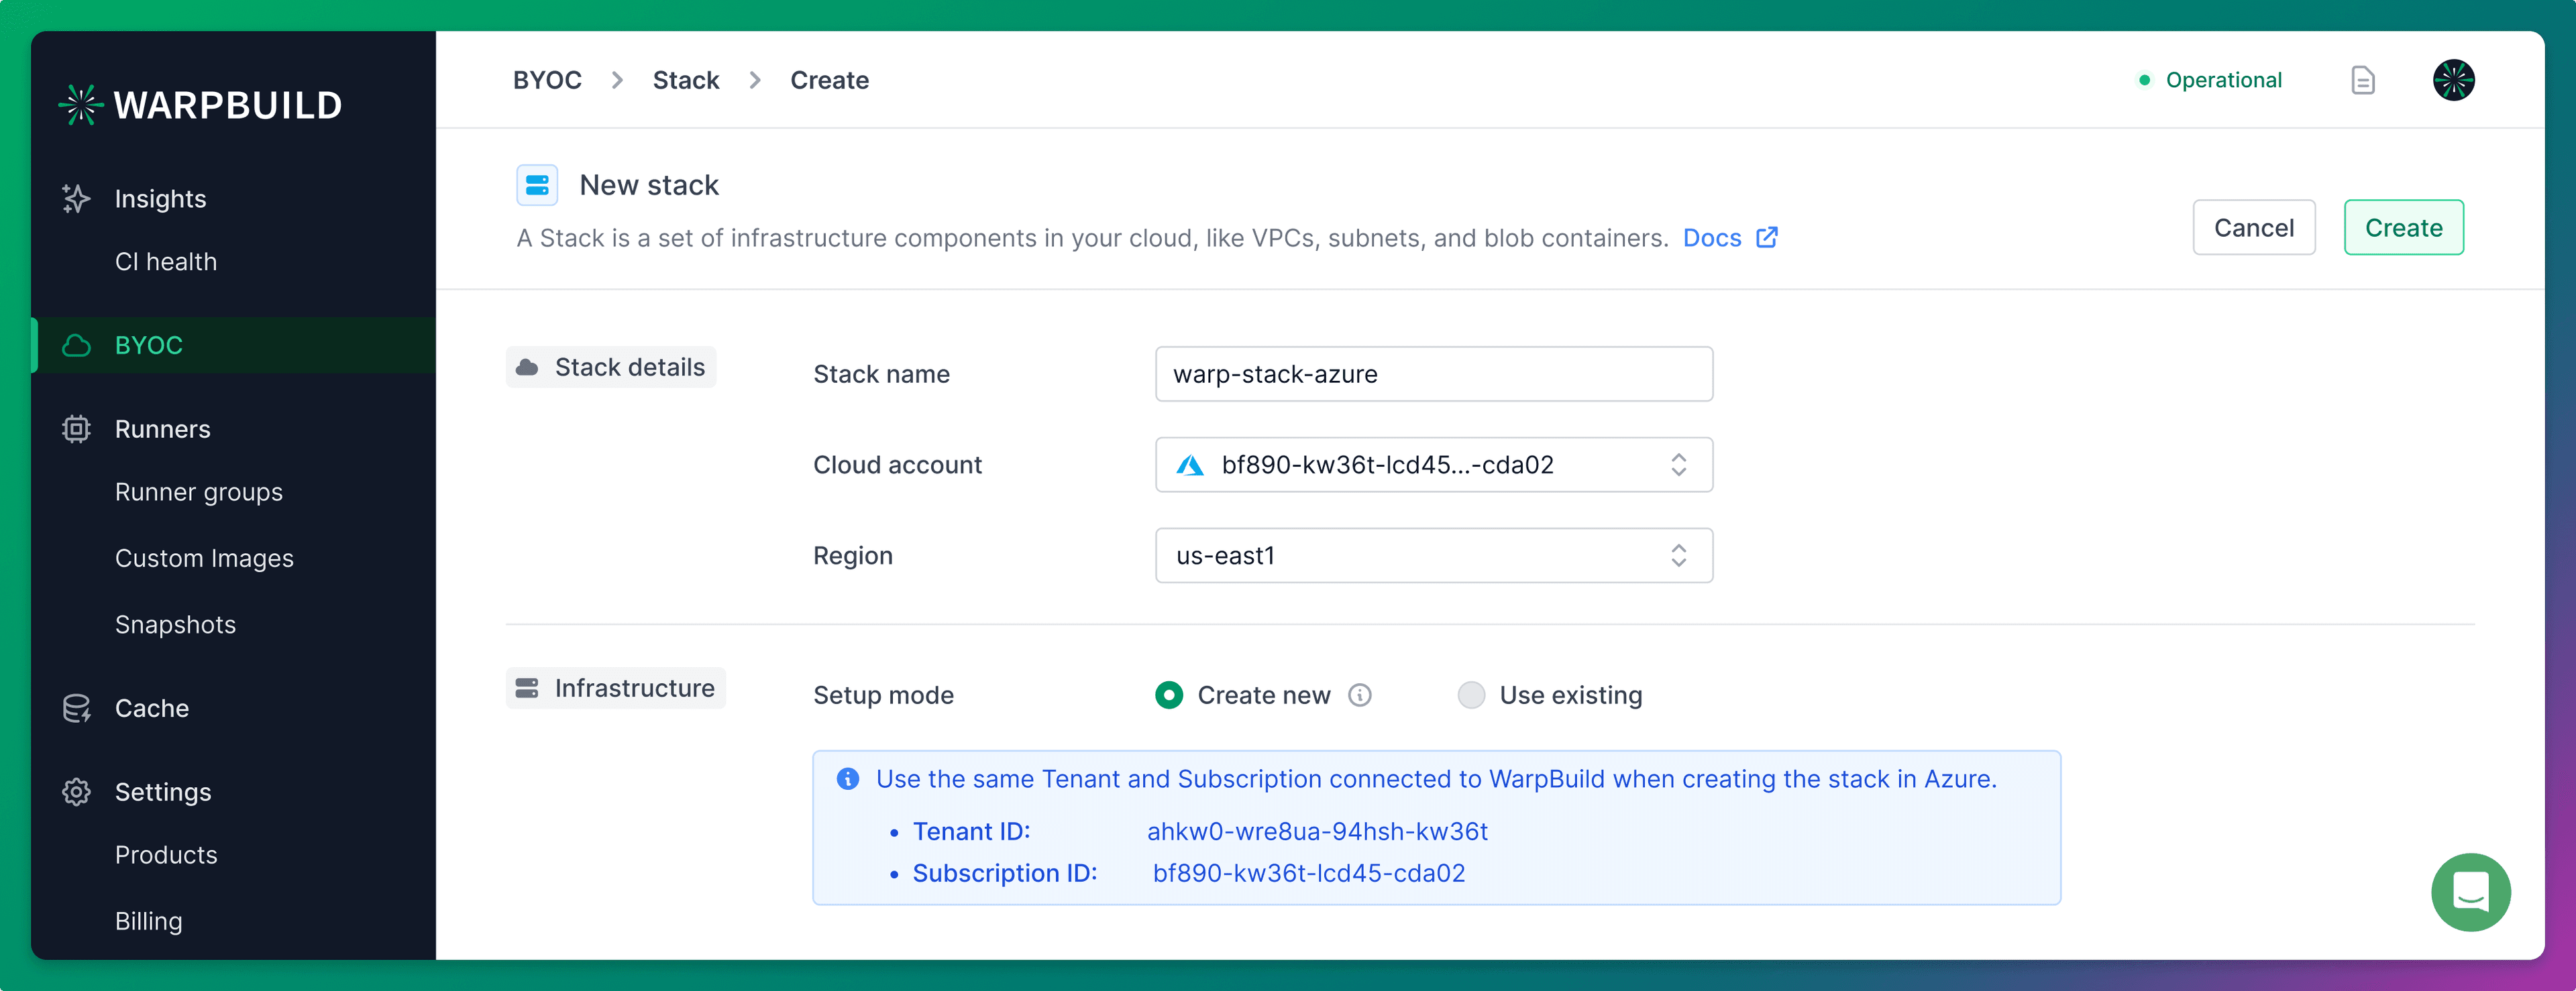Screen dimensions: 2576x991
Task: Click inside the Stack name field
Action: [x=1434, y=374]
